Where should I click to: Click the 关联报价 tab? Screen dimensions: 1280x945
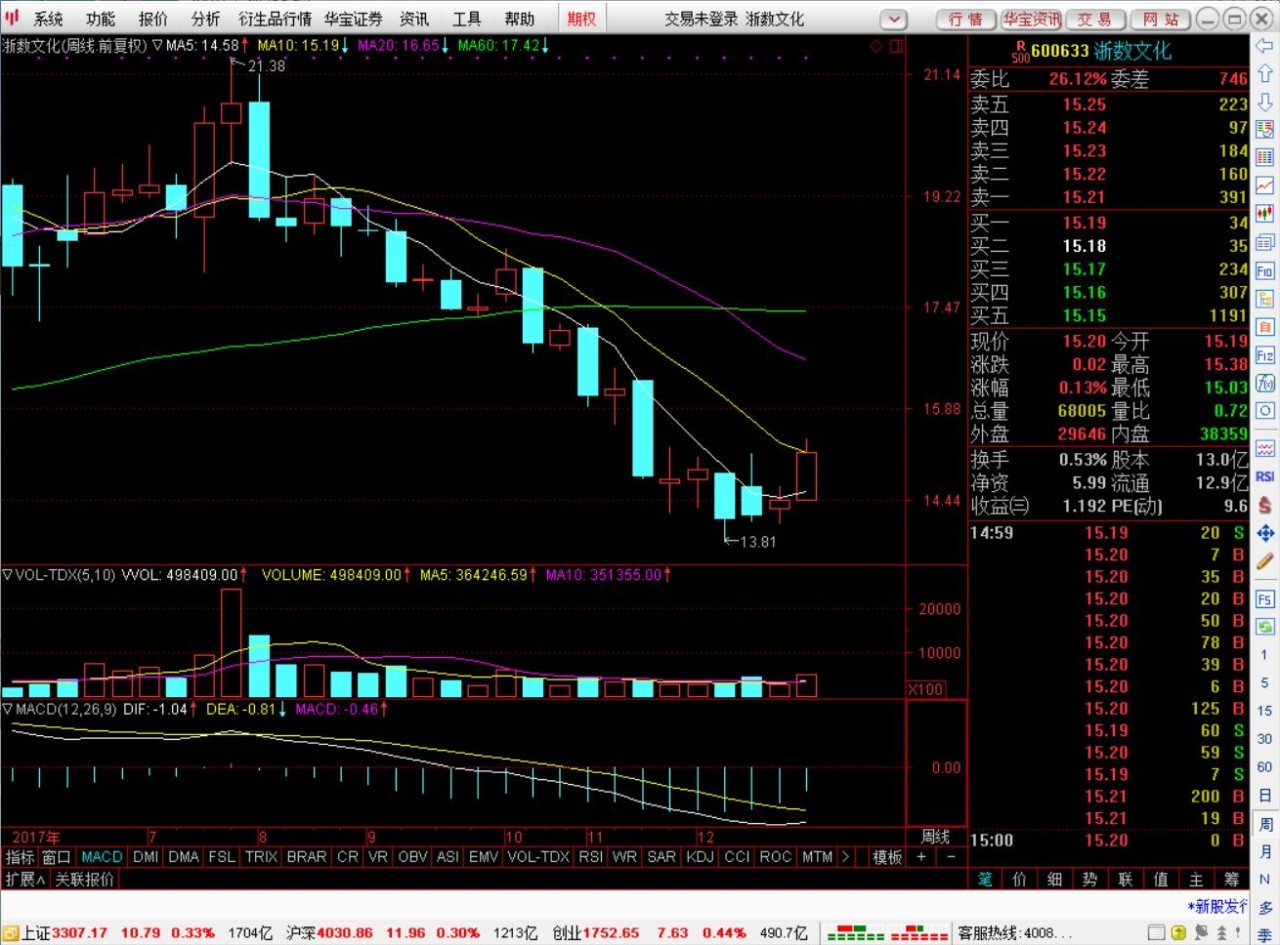tap(84, 879)
